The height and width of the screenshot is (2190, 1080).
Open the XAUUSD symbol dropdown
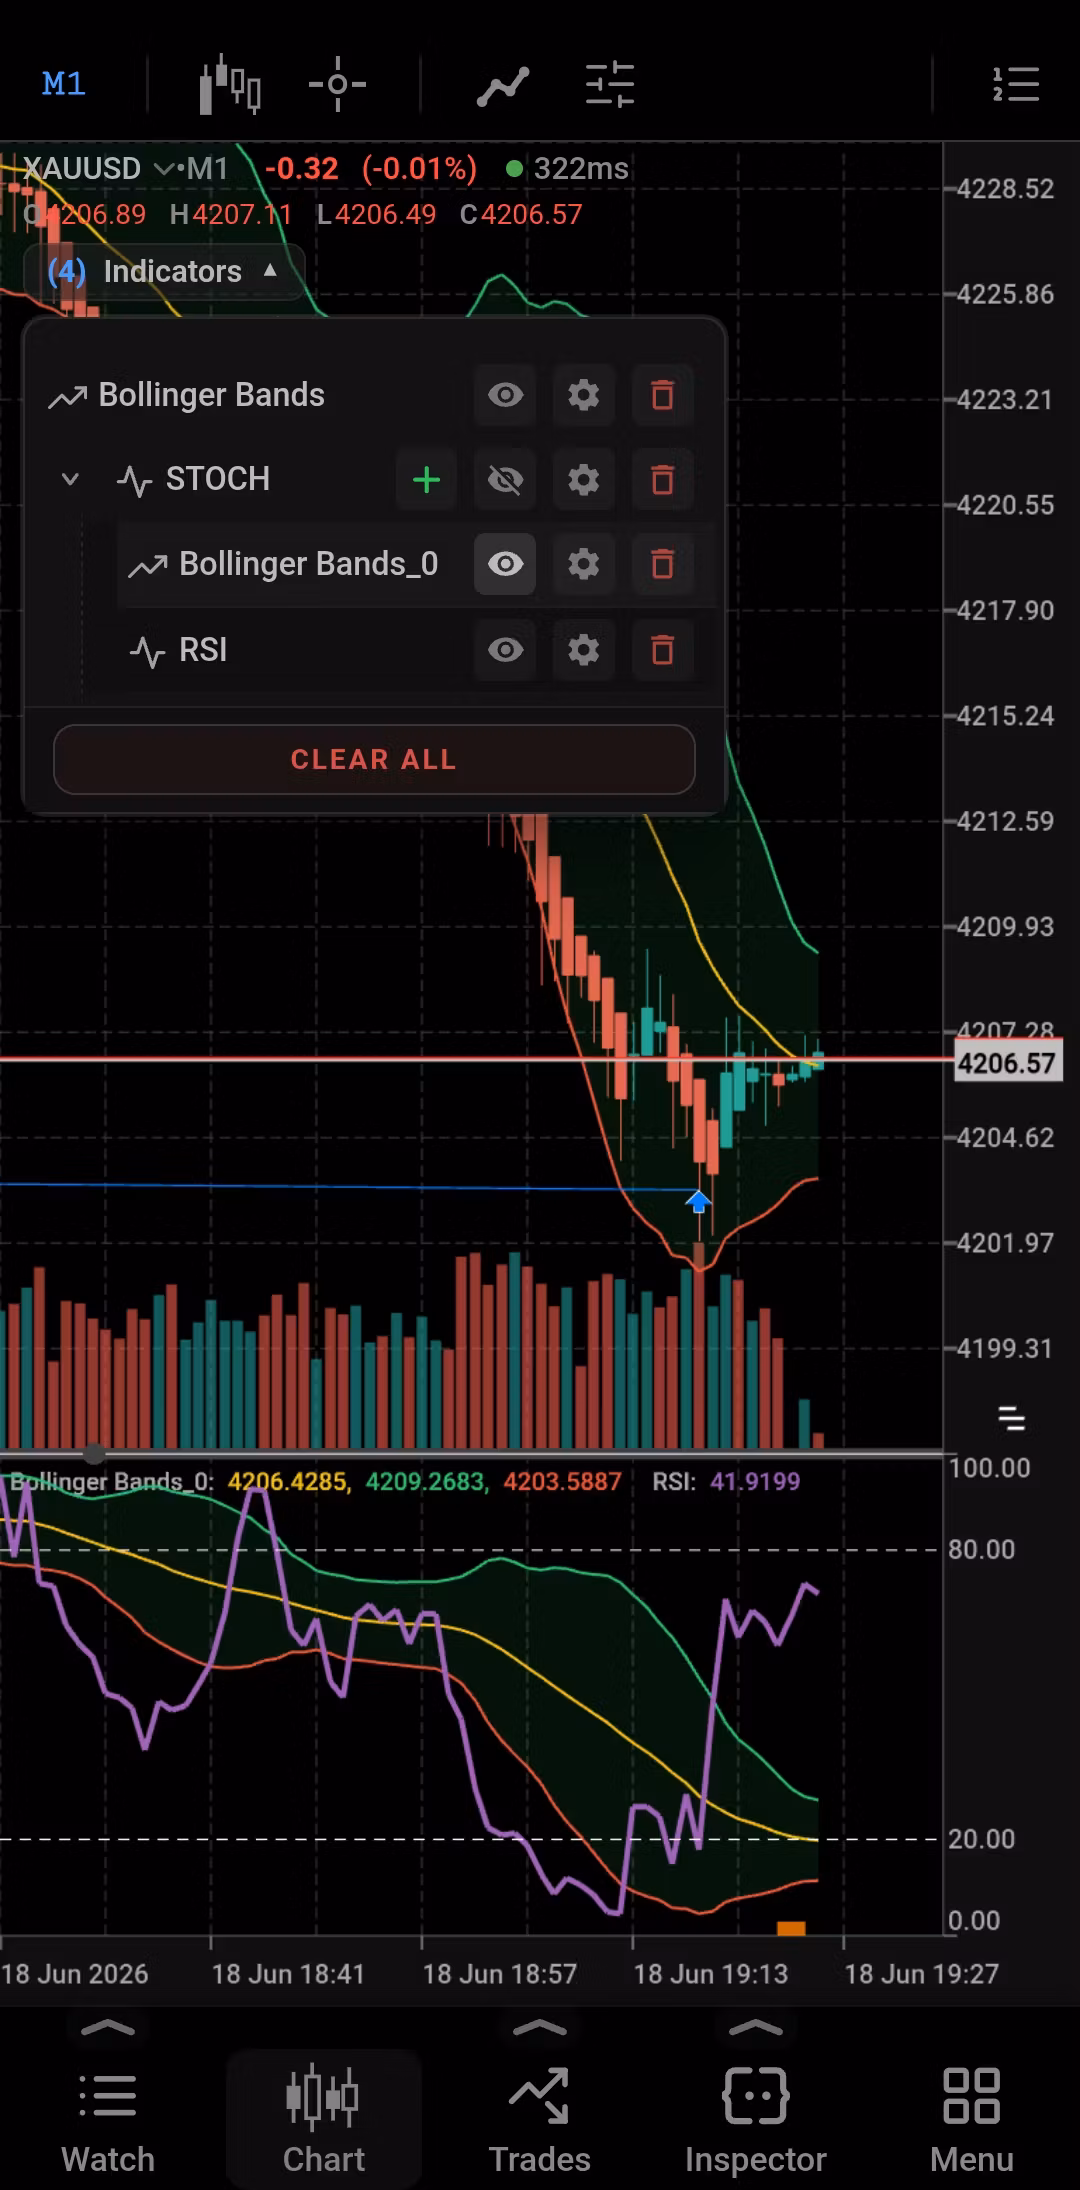coord(96,168)
